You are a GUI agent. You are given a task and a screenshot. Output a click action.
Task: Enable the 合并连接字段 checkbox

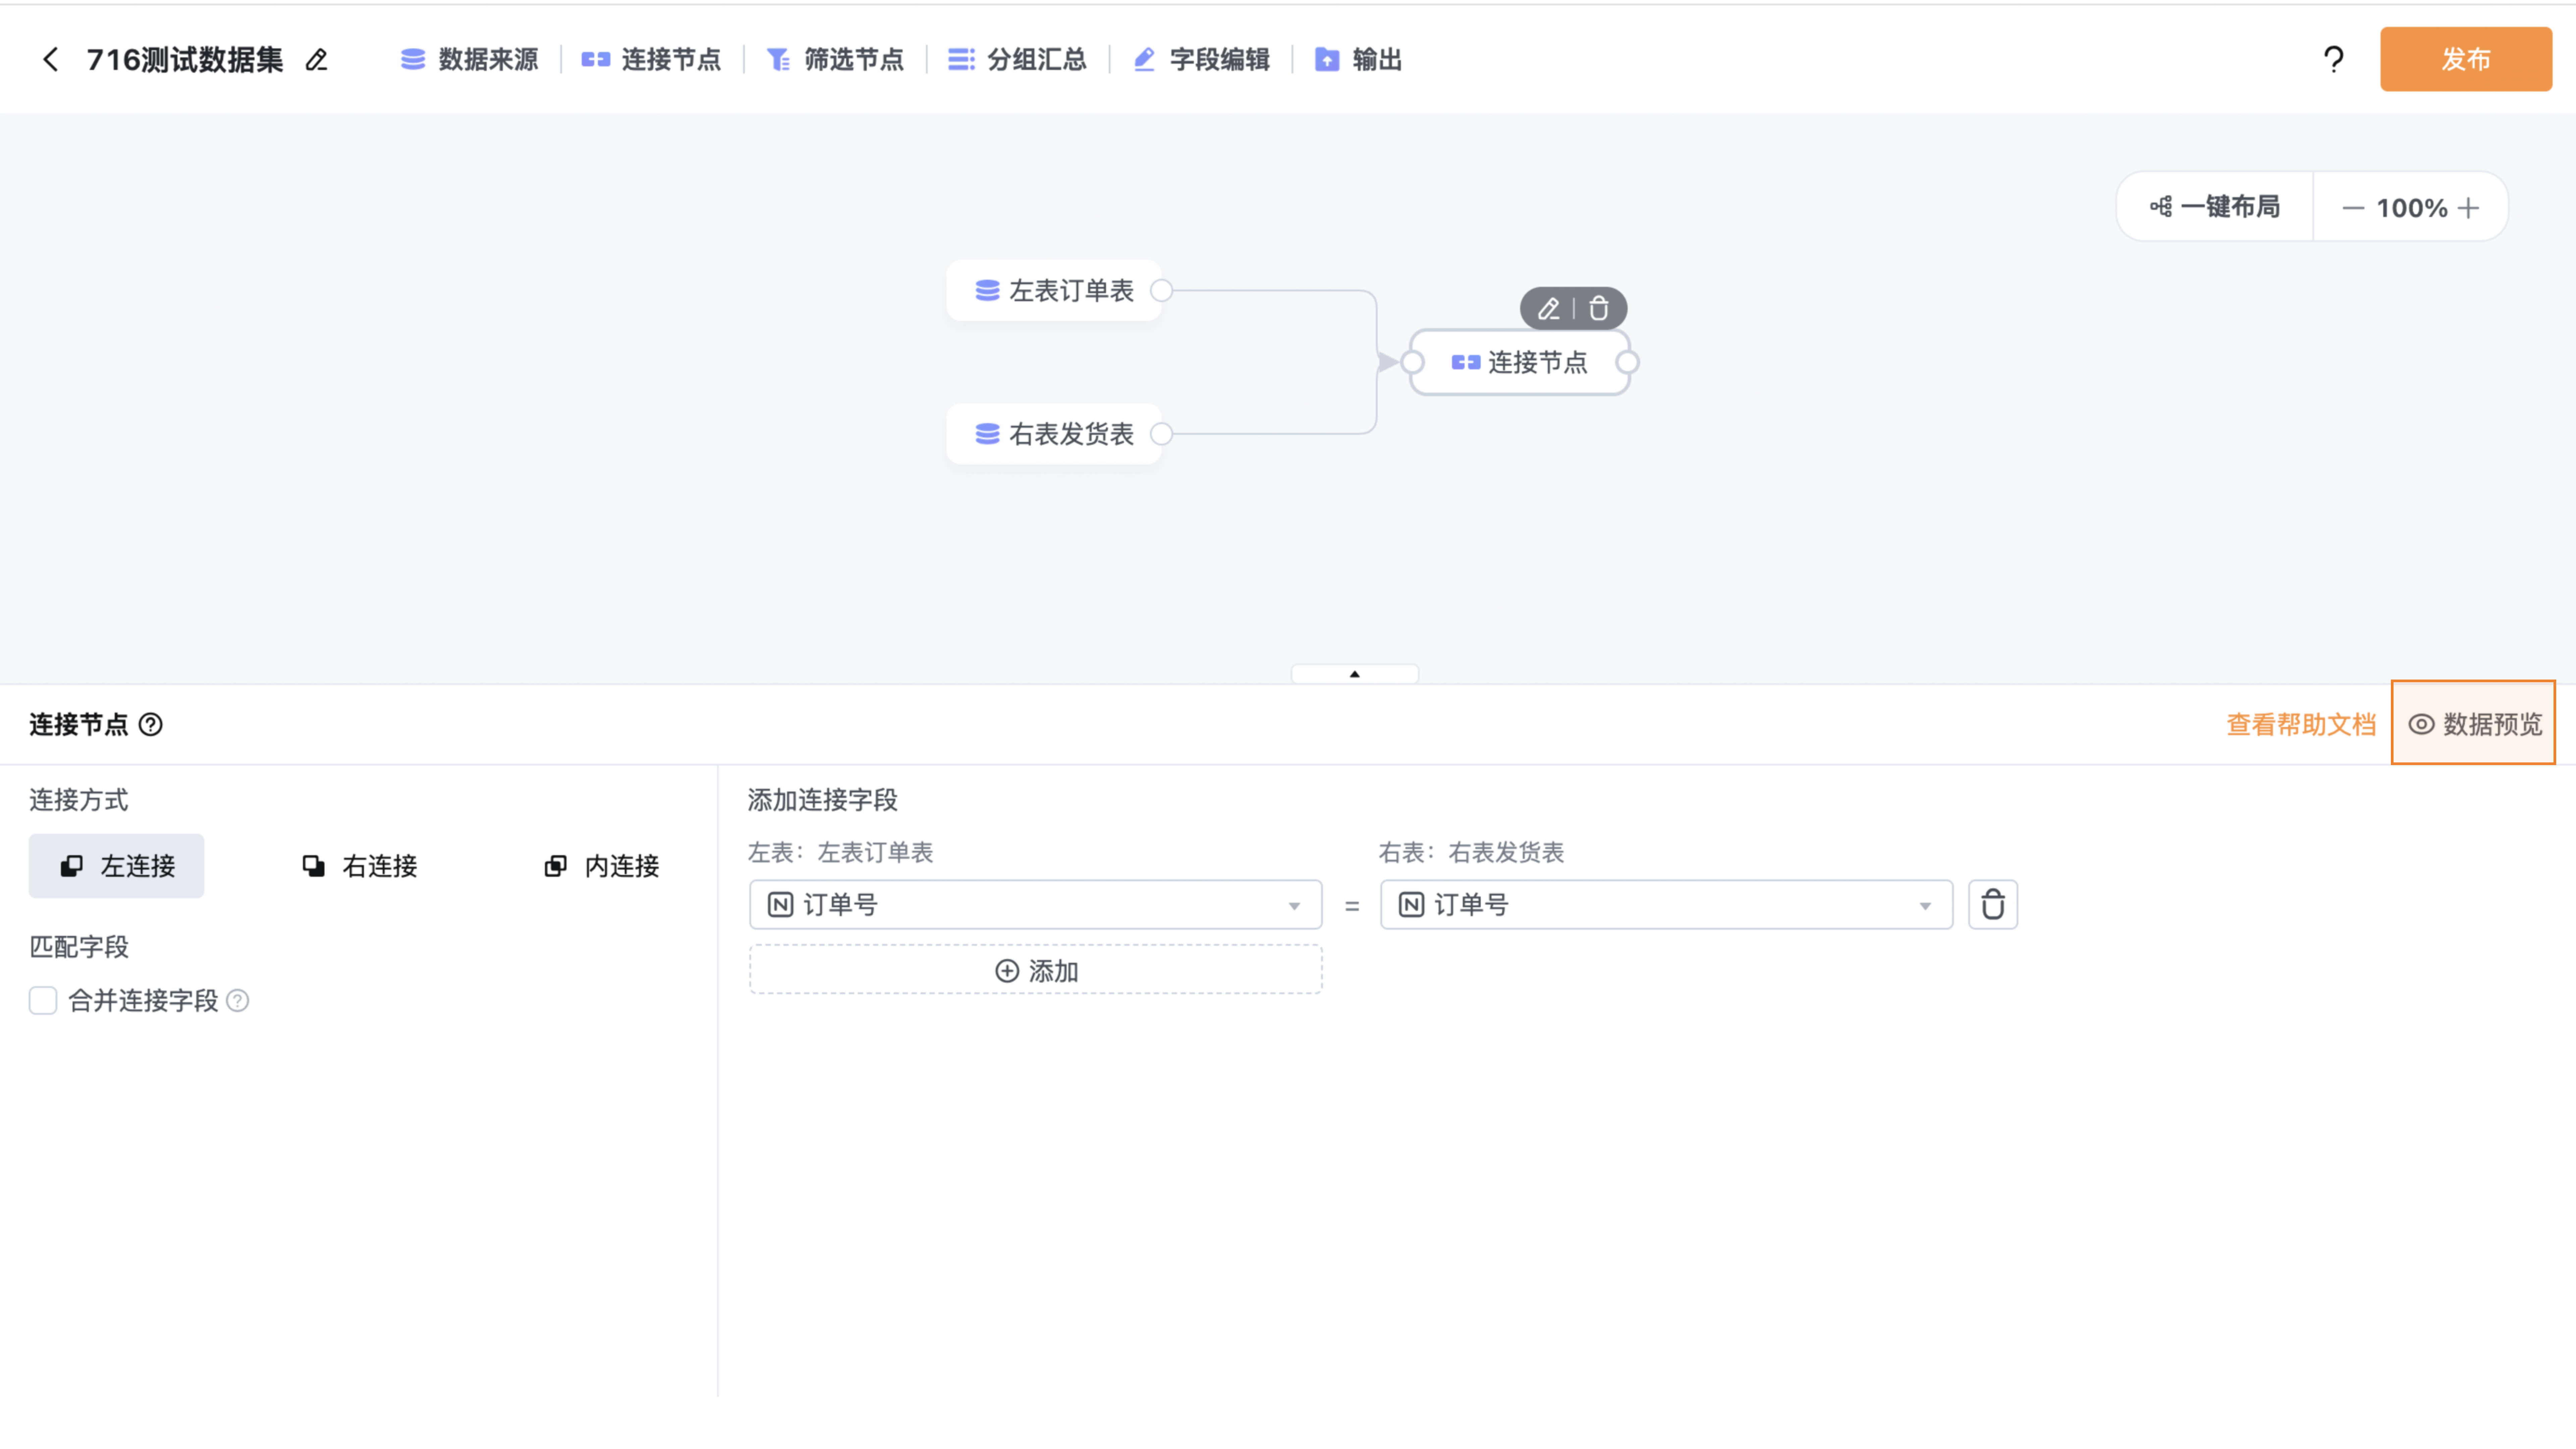(x=43, y=1001)
